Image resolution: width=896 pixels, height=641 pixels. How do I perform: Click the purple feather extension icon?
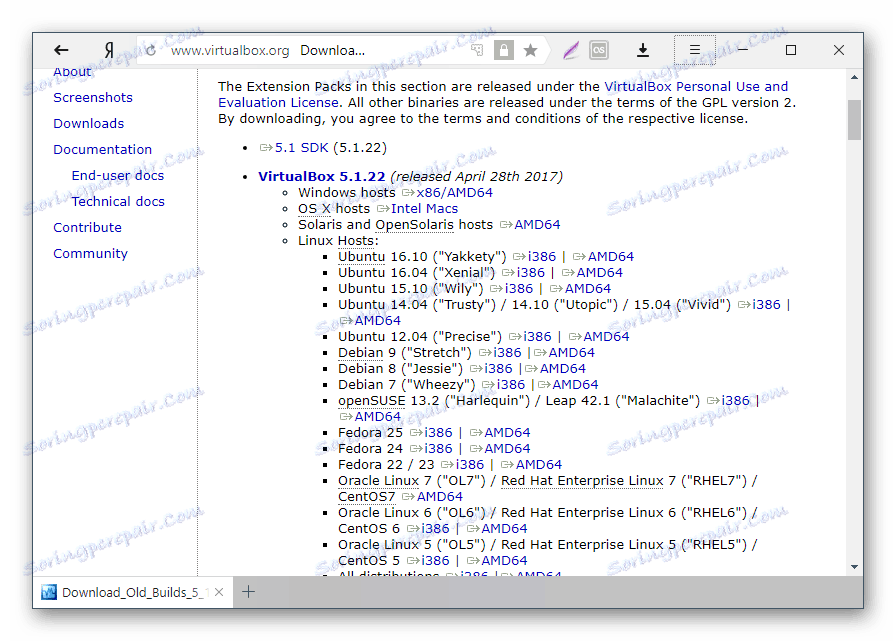pyautogui.click(x=570, y=50)
